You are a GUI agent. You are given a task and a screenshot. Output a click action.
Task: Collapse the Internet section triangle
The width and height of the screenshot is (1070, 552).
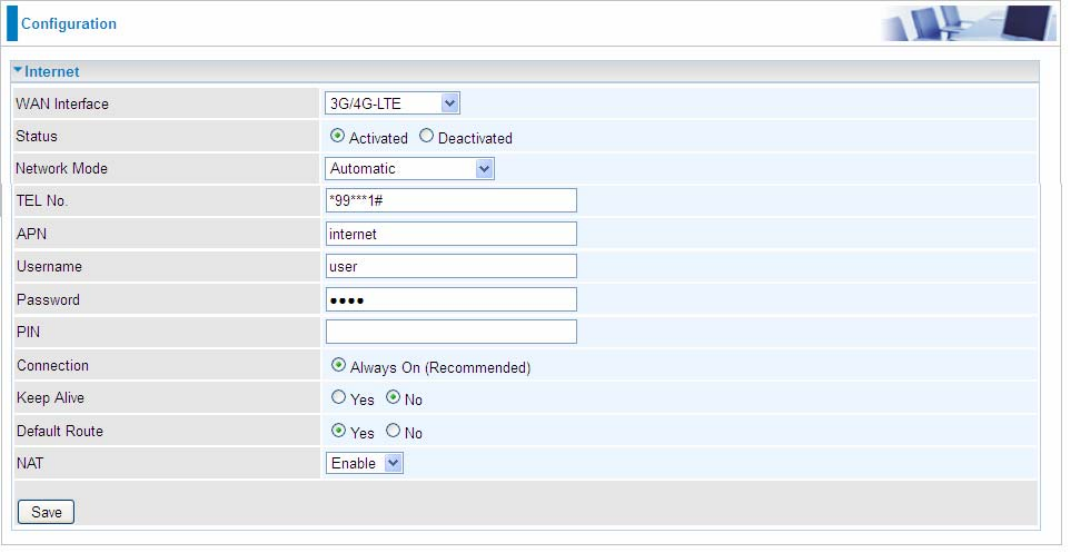[18, 70]
